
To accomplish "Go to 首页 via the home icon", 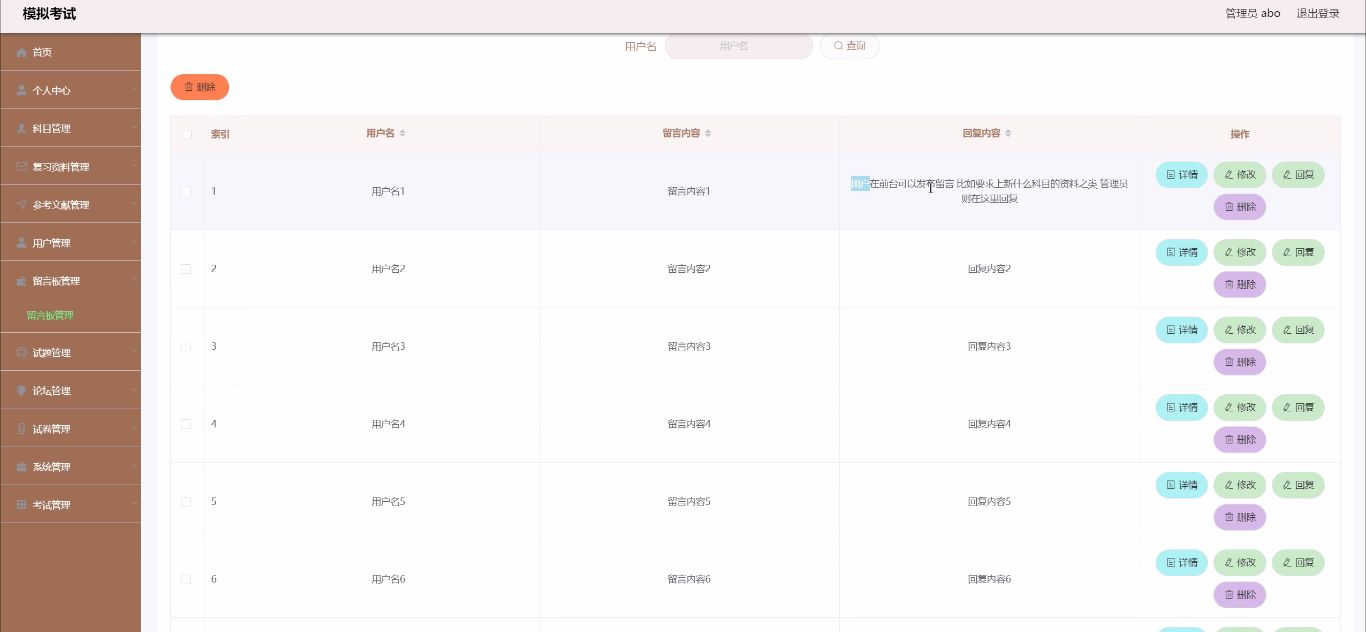I will tap(21, 52).
